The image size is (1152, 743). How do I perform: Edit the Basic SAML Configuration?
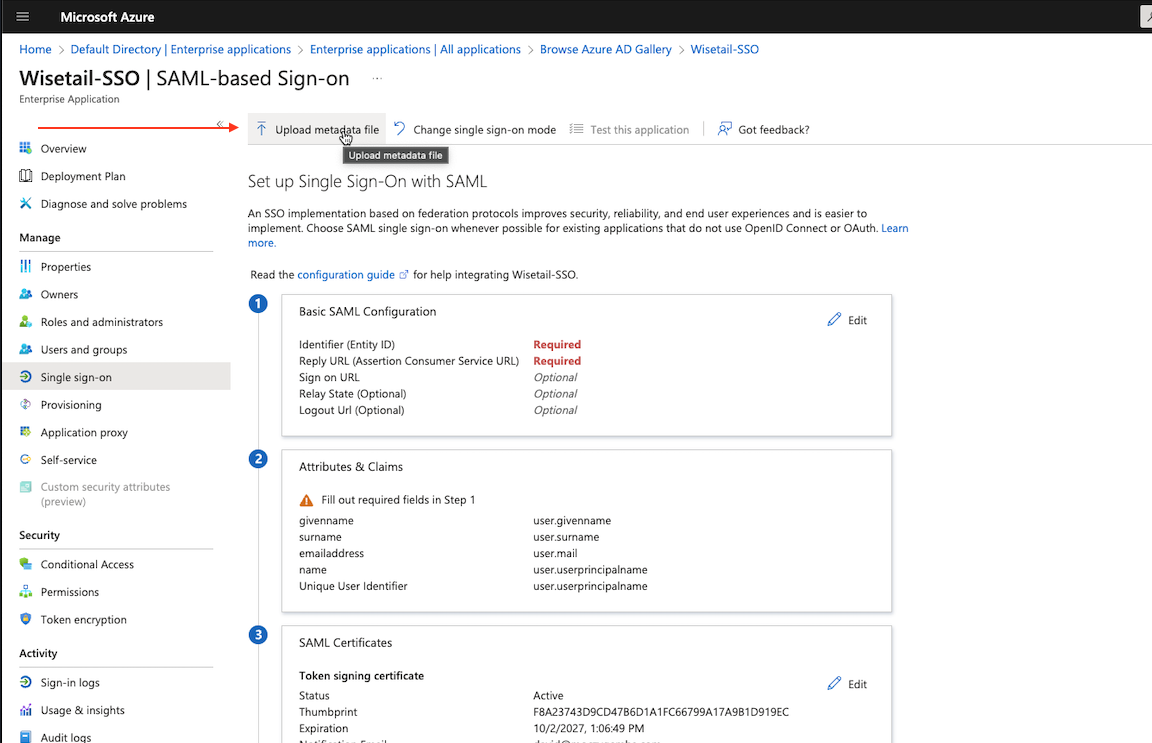pos(847,319)
